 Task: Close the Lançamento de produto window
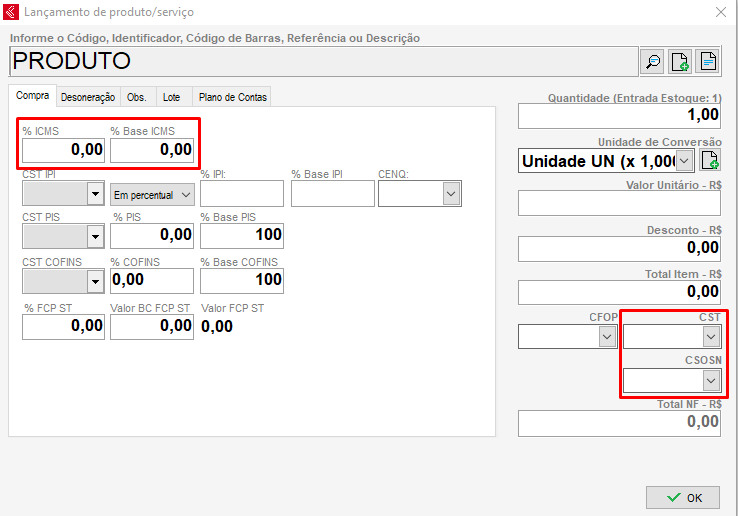tap(720, 12)
